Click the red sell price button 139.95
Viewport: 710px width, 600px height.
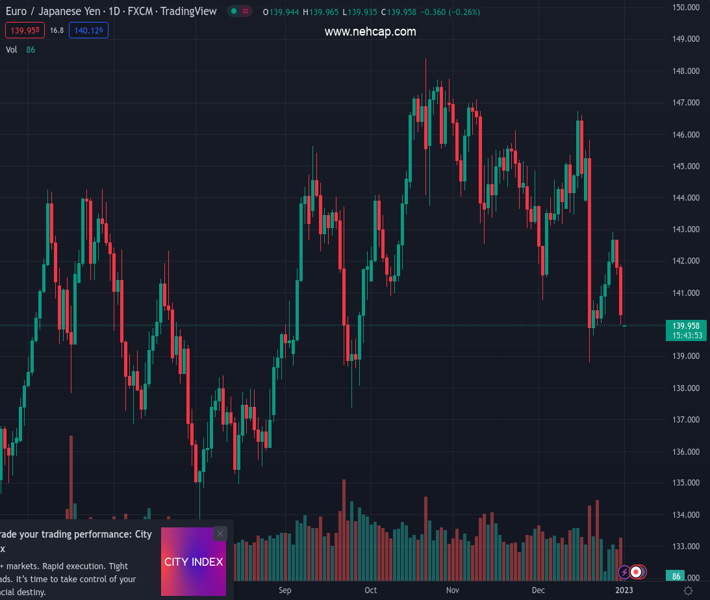coord(22,31)
